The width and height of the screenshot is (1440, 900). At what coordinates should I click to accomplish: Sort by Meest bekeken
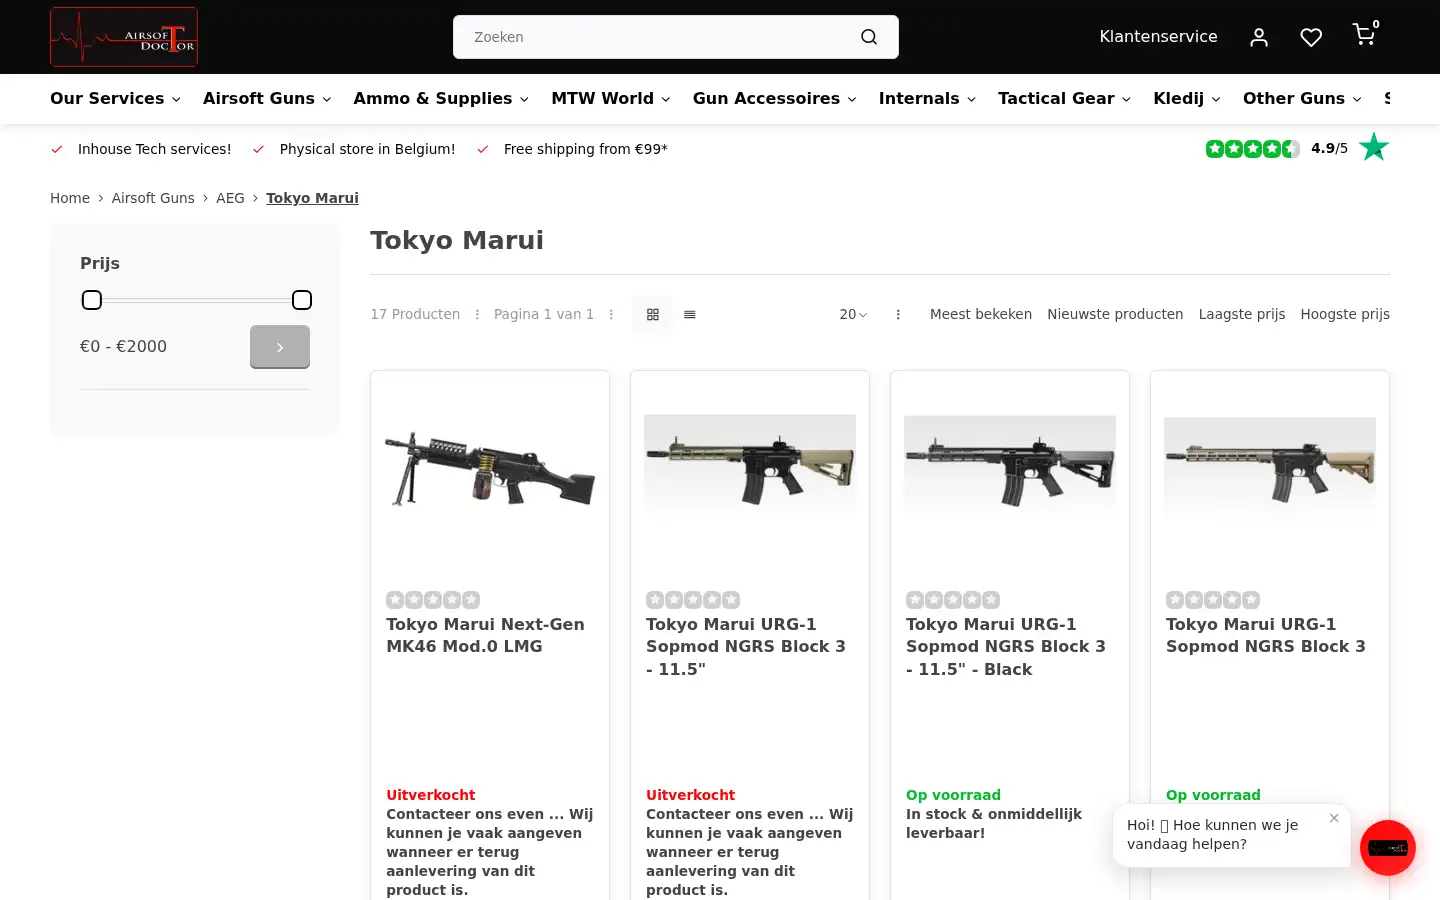[981, 314]
